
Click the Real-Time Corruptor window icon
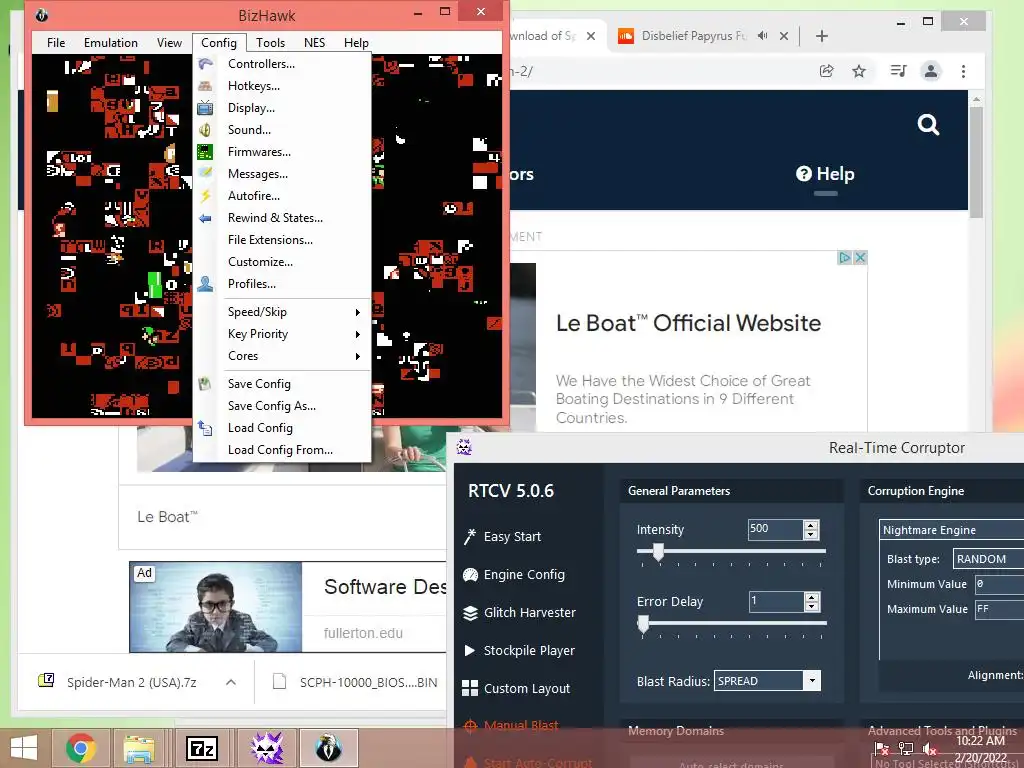click(x=464, y=447)
